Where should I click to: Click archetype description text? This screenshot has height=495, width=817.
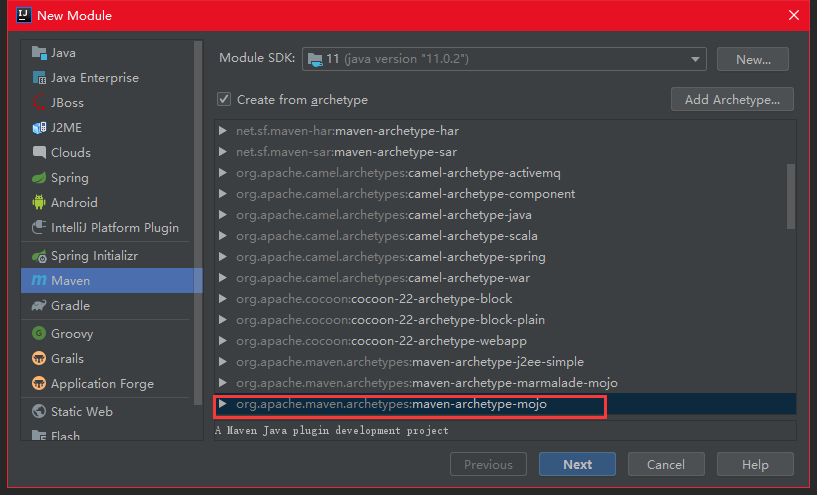click(x=331, y=430)
